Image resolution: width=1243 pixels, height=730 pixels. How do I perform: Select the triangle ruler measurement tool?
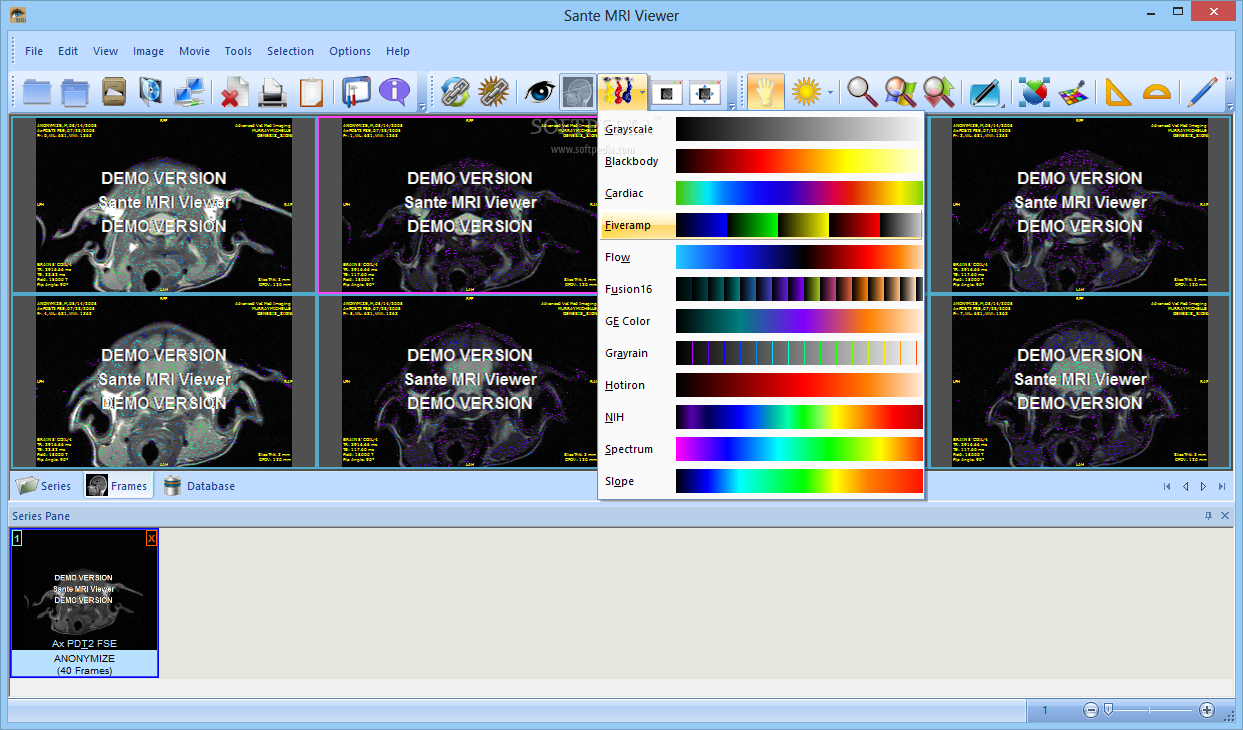1118,92
